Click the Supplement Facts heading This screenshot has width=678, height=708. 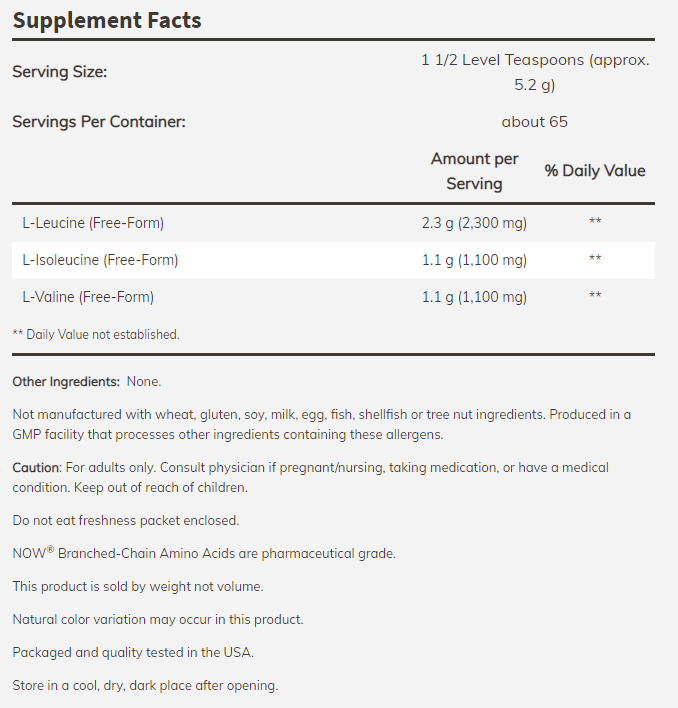click(107, 20)
